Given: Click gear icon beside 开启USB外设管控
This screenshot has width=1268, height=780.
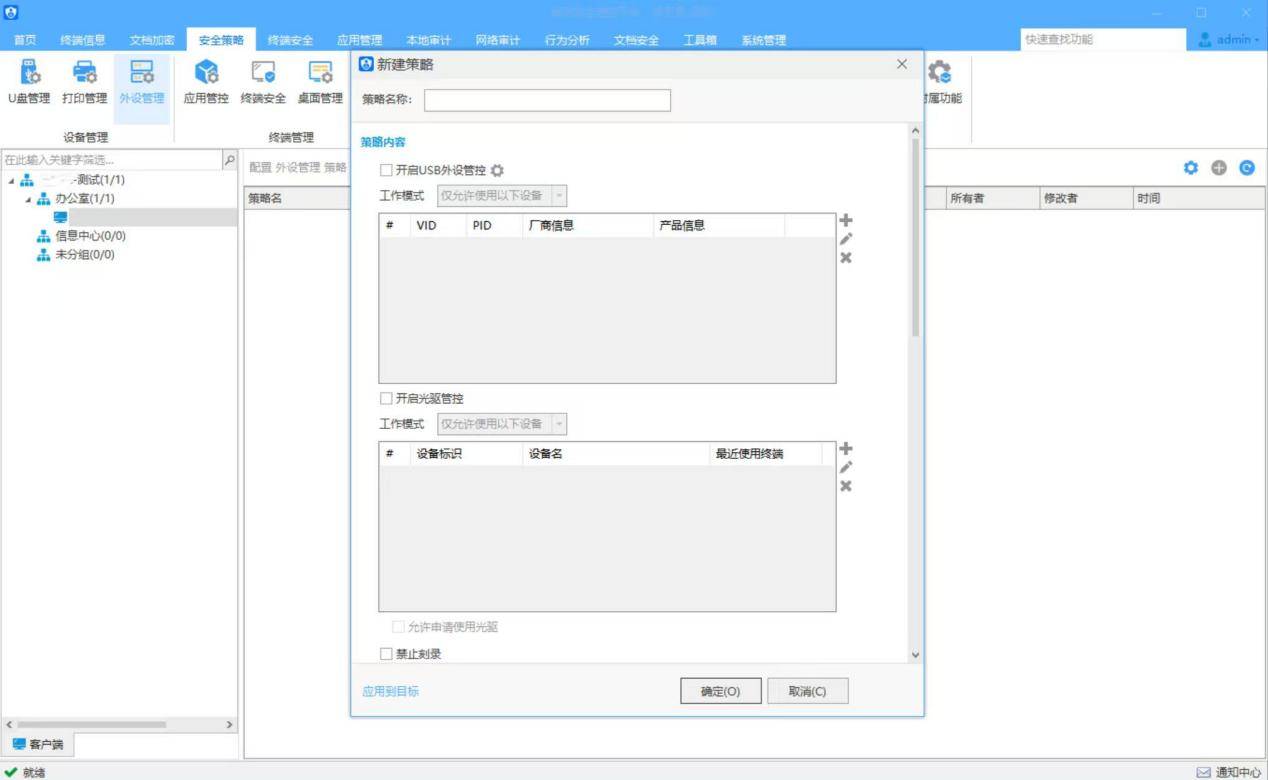Looking at the screenshot, I should click(497, 171).
